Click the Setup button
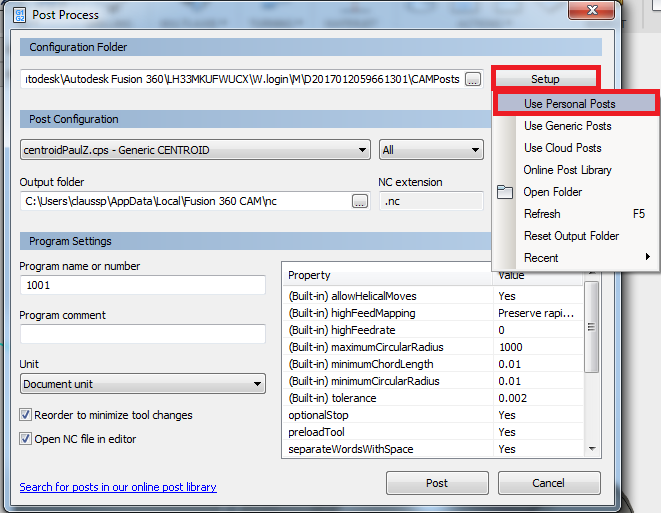Screen dimensions: 661x513 (x=545, y=79)
